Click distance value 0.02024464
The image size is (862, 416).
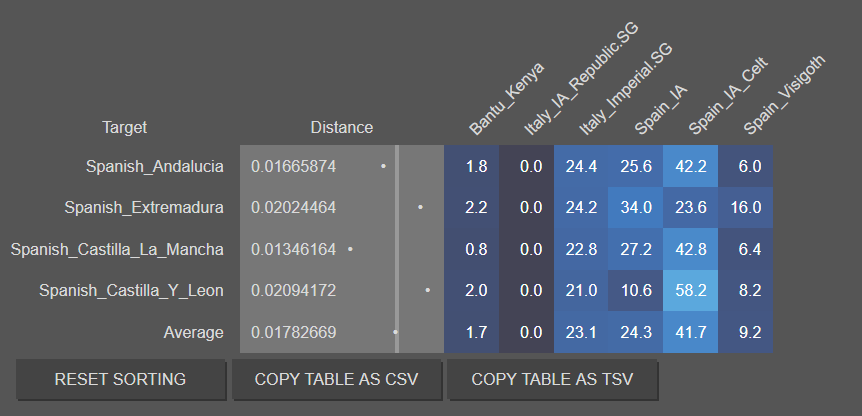[294, 208]
